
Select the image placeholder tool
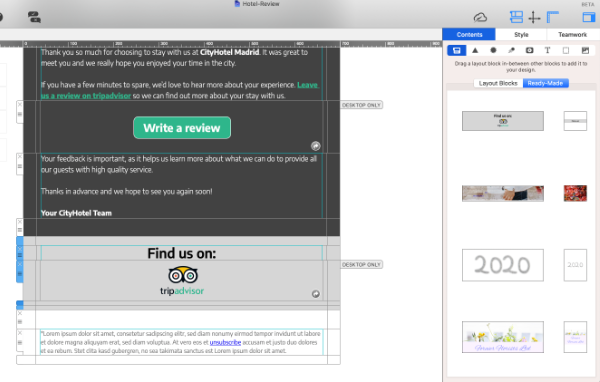tap(585, 51)
